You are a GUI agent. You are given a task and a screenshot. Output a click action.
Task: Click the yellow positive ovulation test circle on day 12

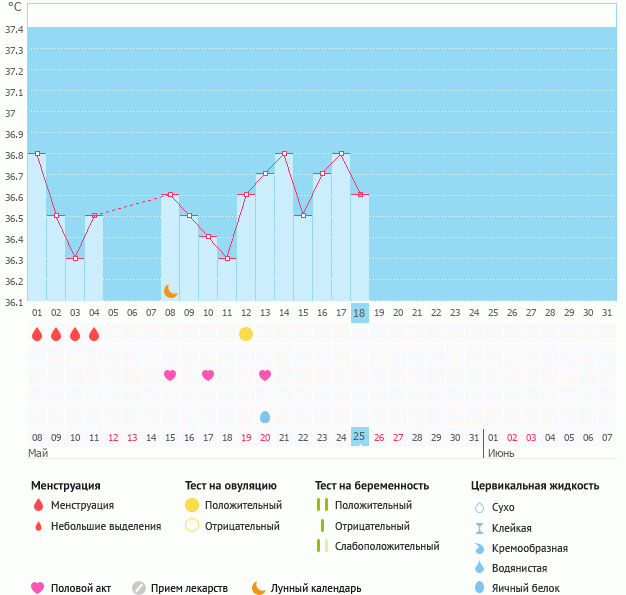[246, 334]
